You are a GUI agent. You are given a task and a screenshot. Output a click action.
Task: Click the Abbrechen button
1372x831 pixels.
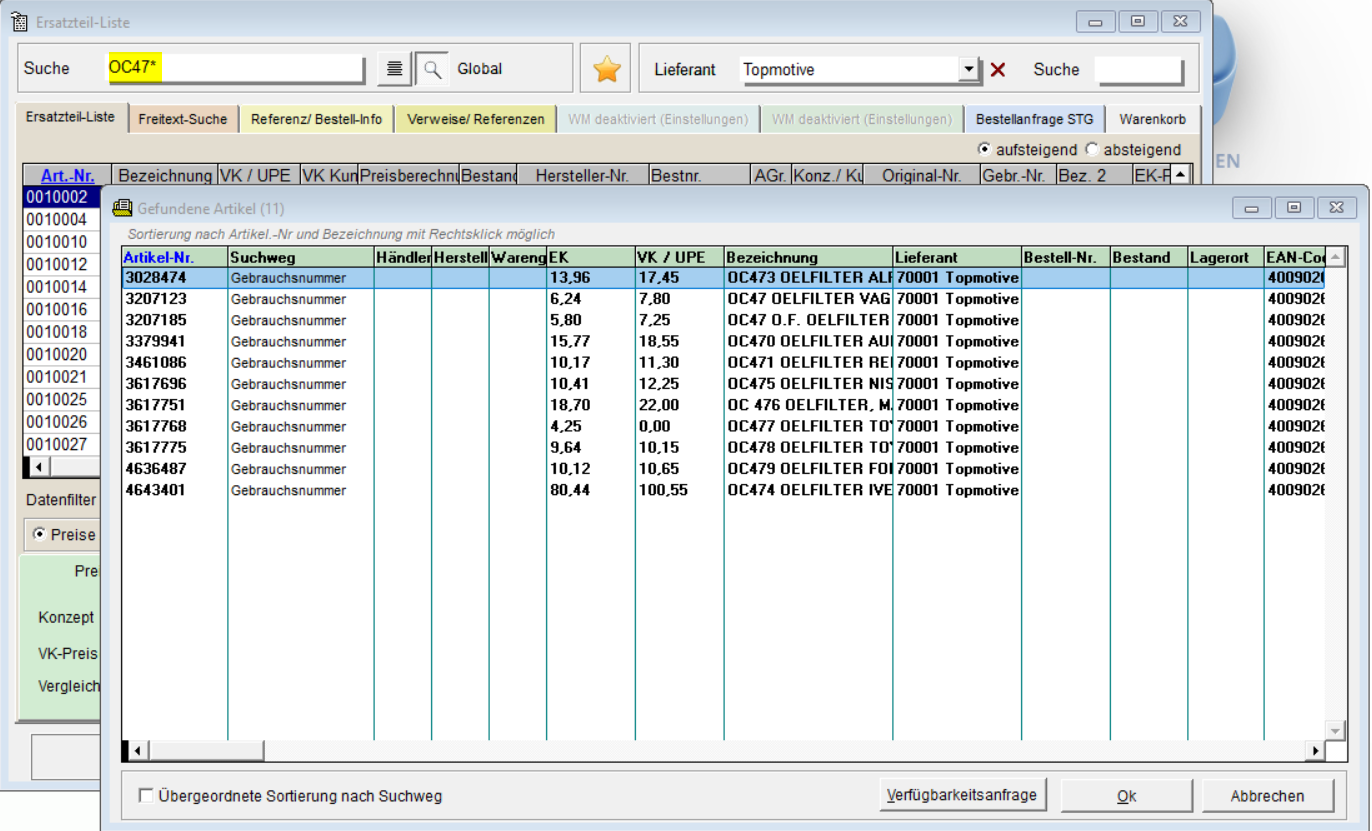(1267, 796)
